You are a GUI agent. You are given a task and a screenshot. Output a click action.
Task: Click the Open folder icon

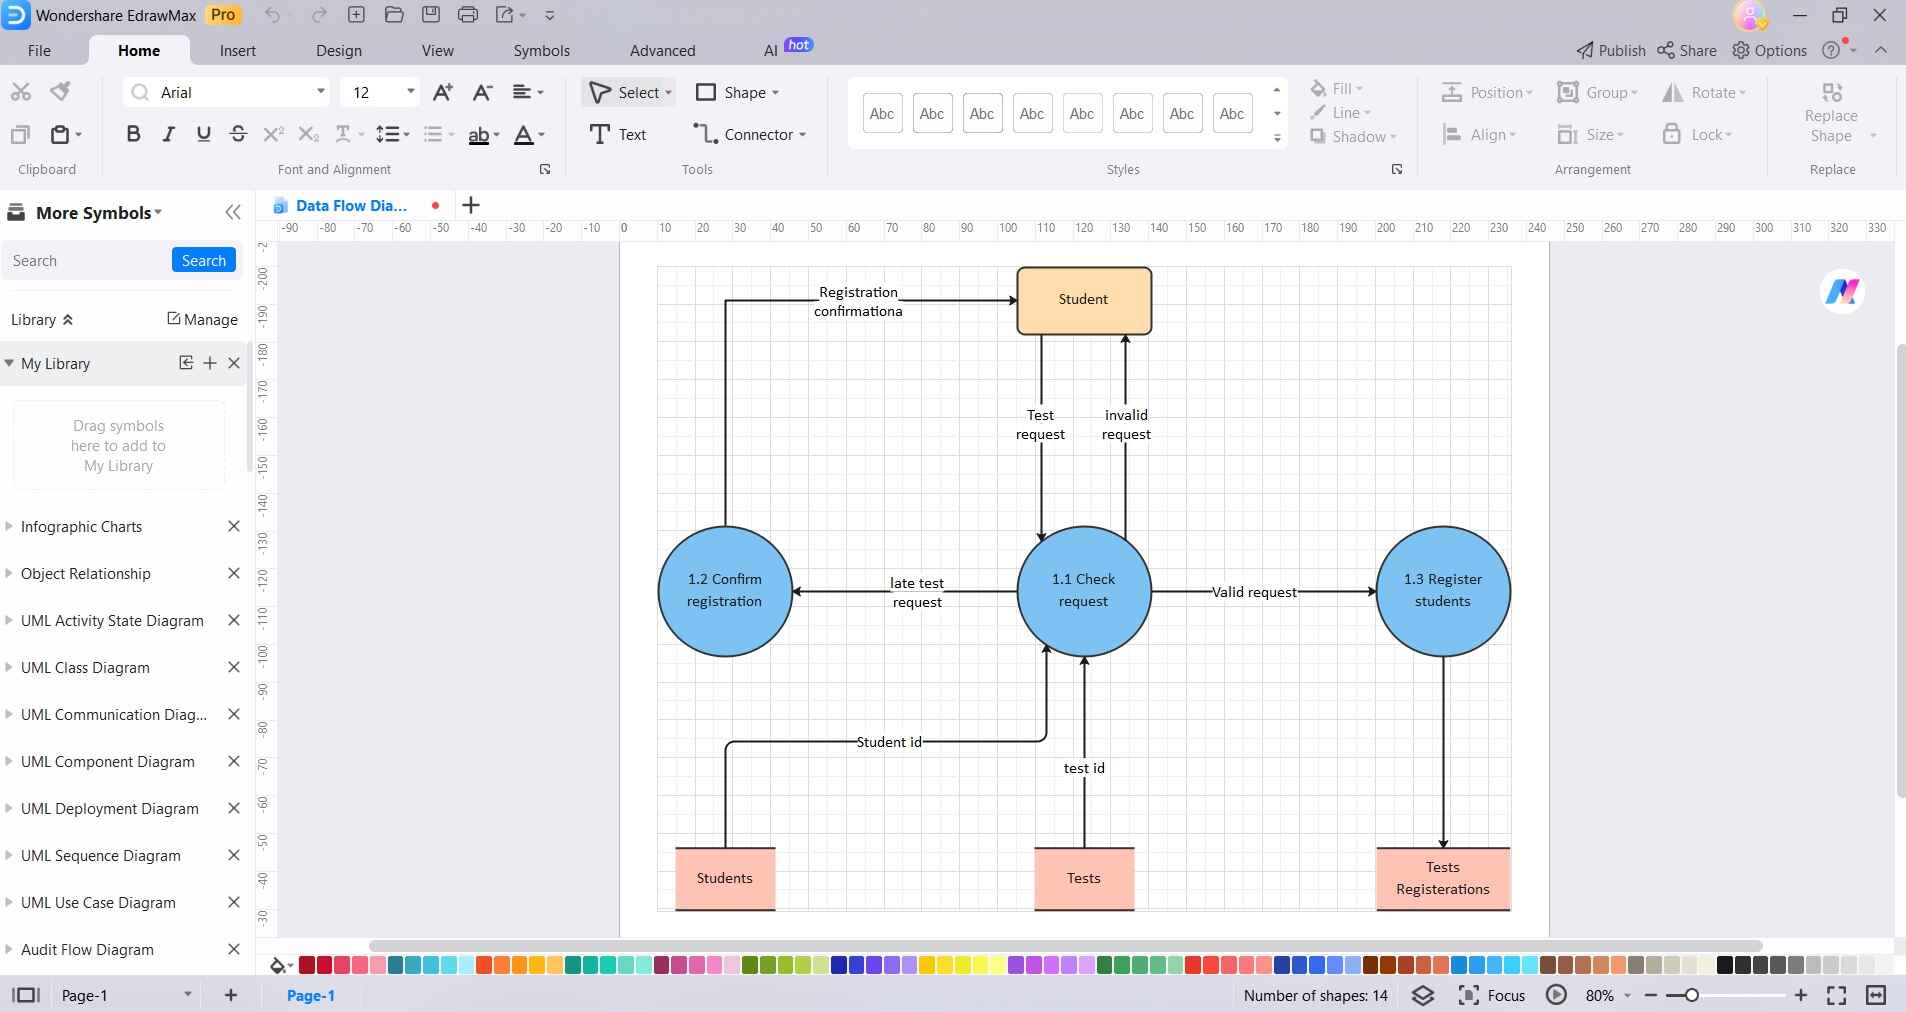tap(394, 15)
